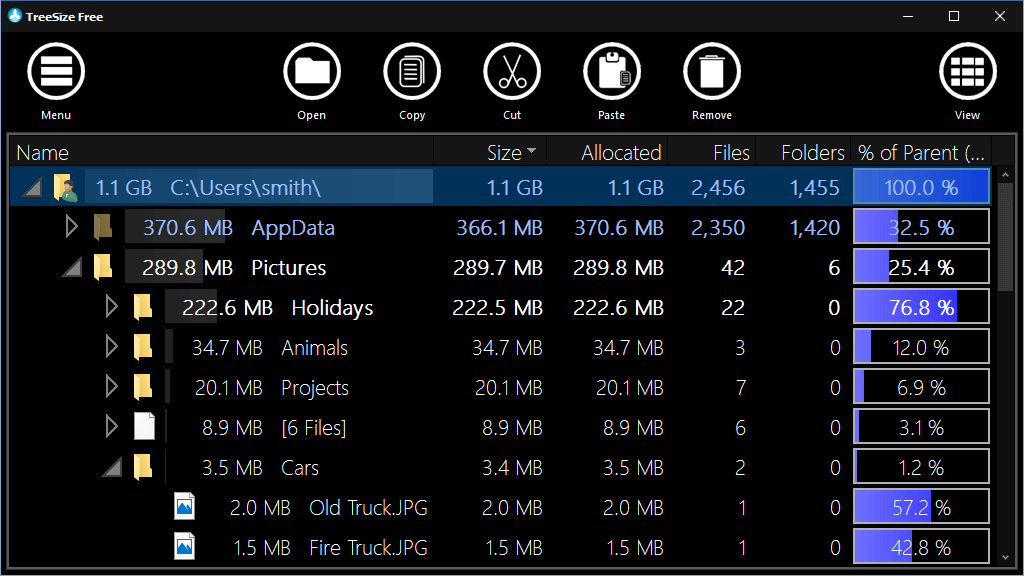Sort by the Size column header
This screenshot has height=576, width=1024.
coord(504,152)
